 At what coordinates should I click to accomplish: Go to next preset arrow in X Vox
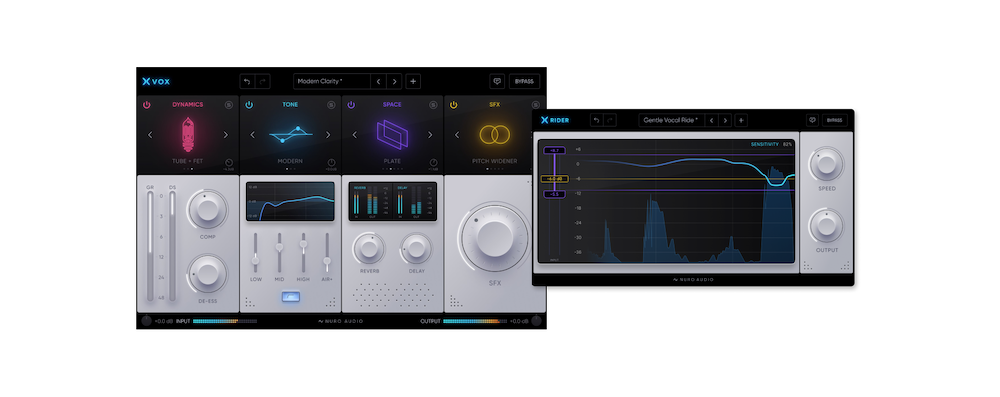point(395,82)
